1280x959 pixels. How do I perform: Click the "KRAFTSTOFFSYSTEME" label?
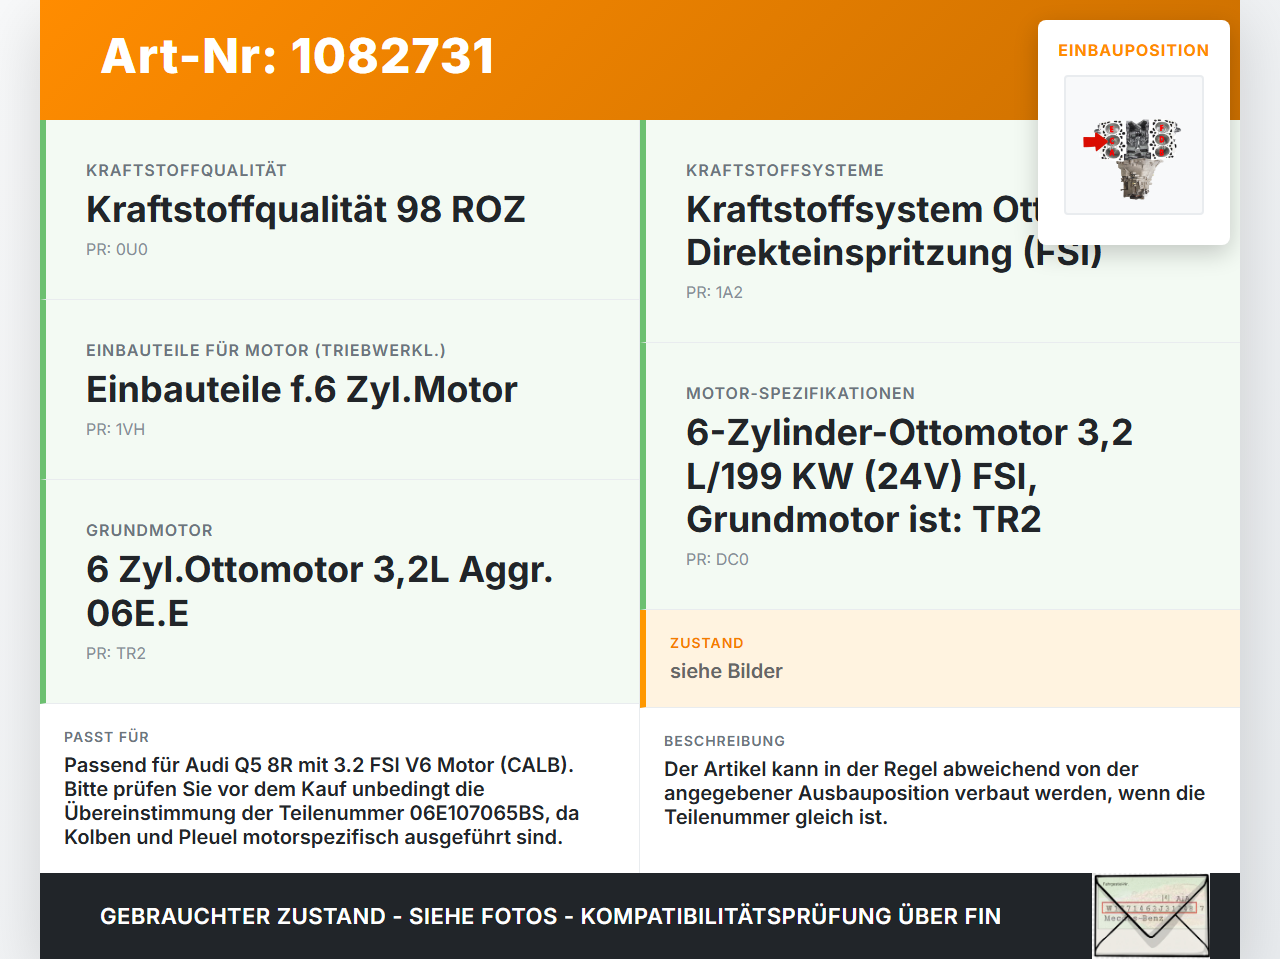point(785,170)
